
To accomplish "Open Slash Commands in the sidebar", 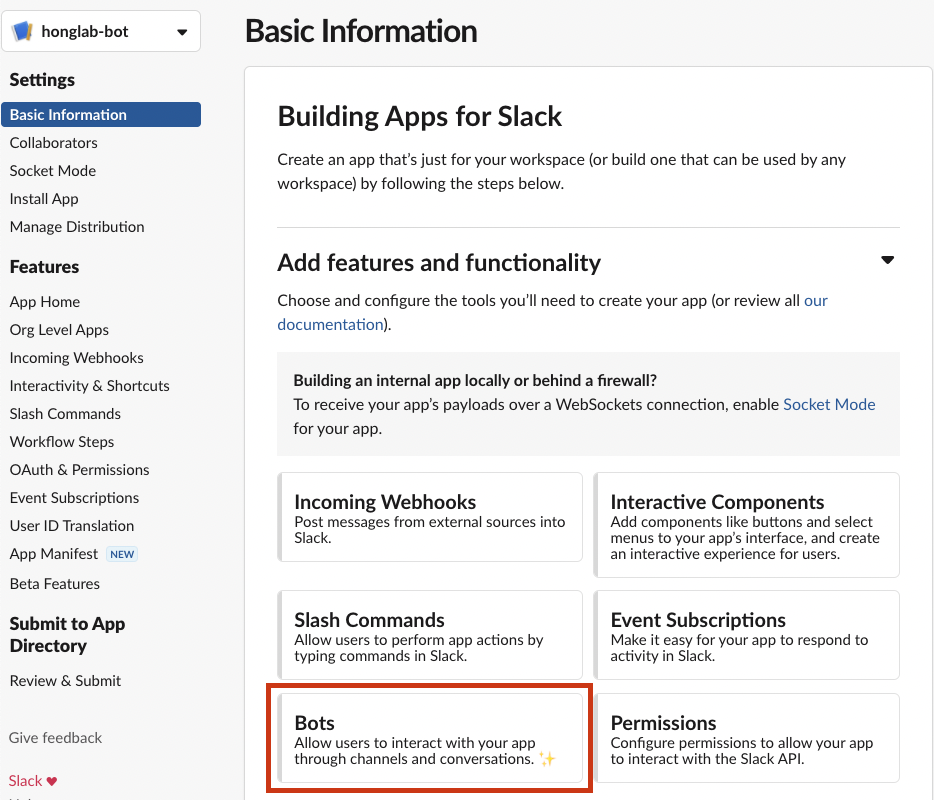I will pyautogui.click(x=65, y=414).
